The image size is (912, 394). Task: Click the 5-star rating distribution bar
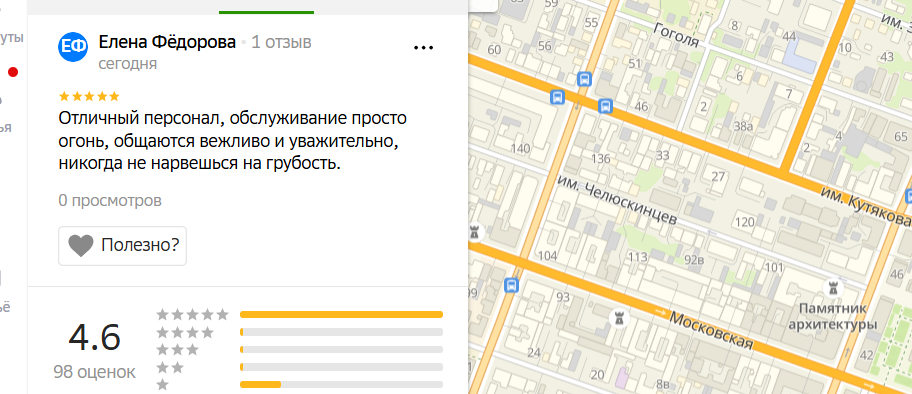point(341,315)
